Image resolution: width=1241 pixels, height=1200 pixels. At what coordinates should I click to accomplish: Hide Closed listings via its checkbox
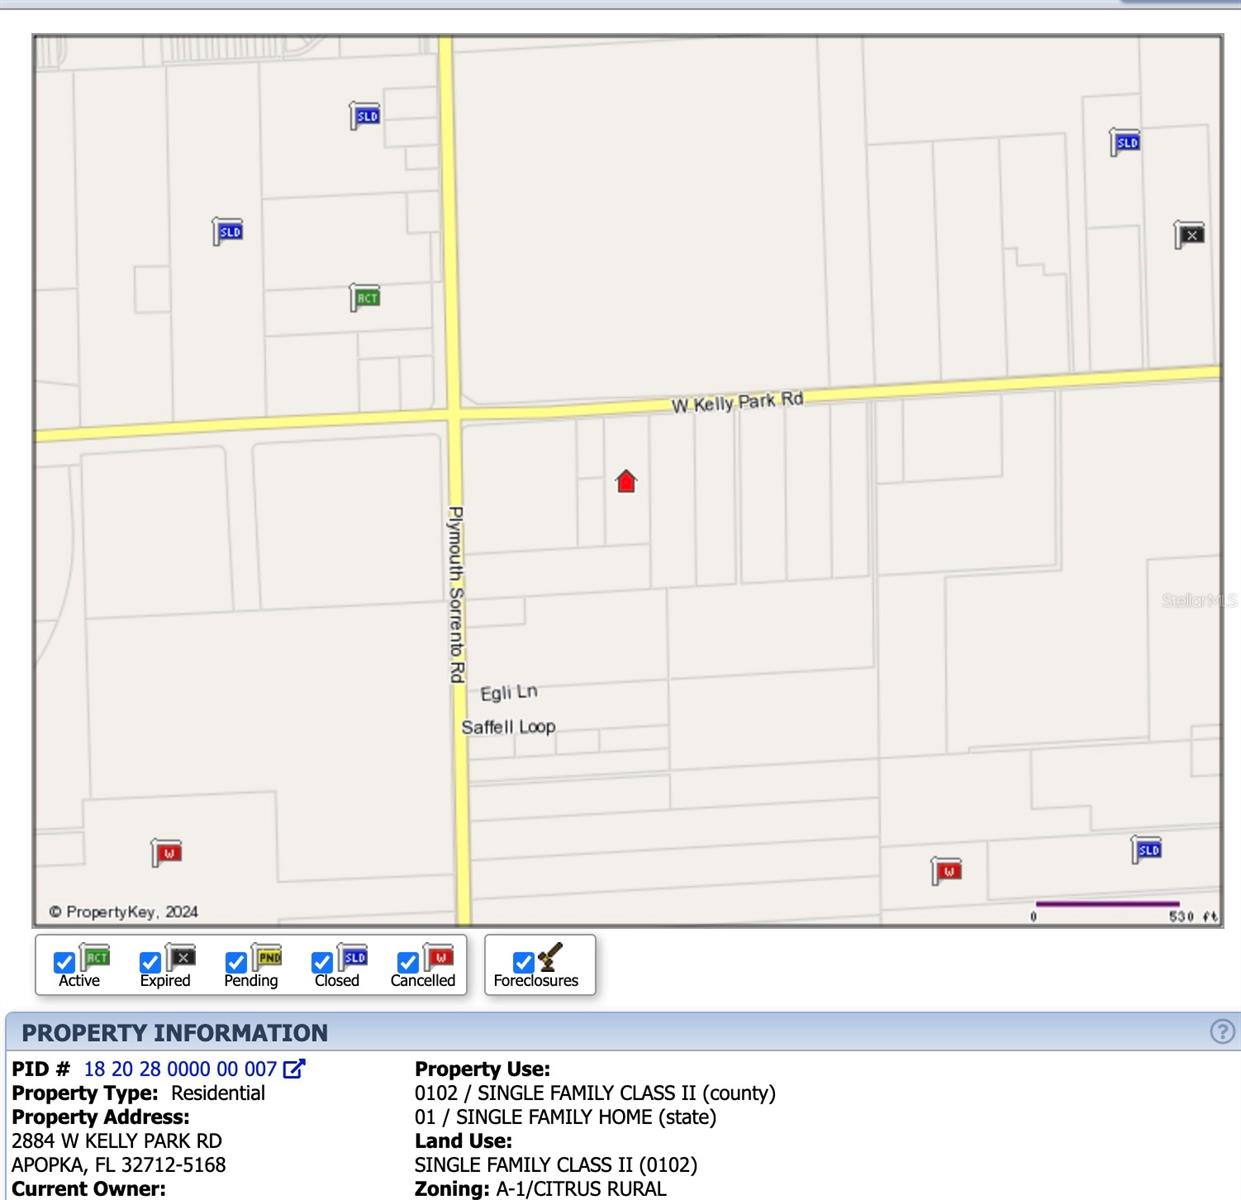coord(322,962)
